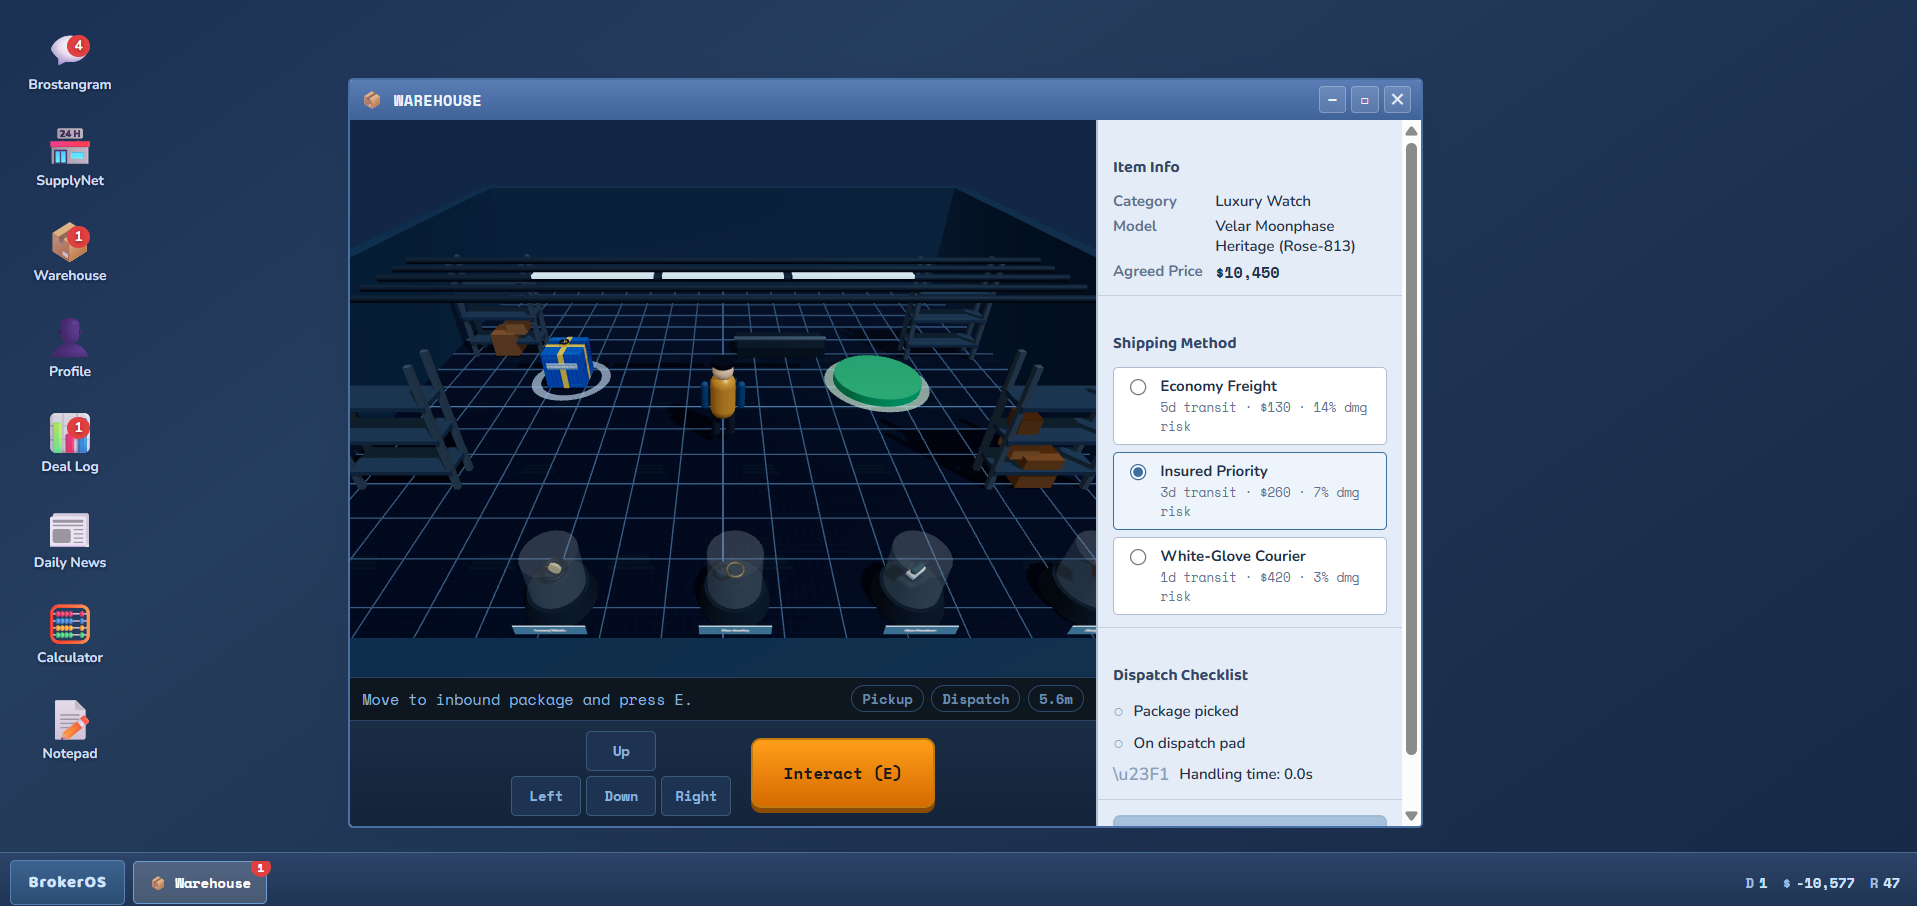Click the Velar Moonphase model text
This screenshot has height=906, width=1917.
(x=1285, y=236)
